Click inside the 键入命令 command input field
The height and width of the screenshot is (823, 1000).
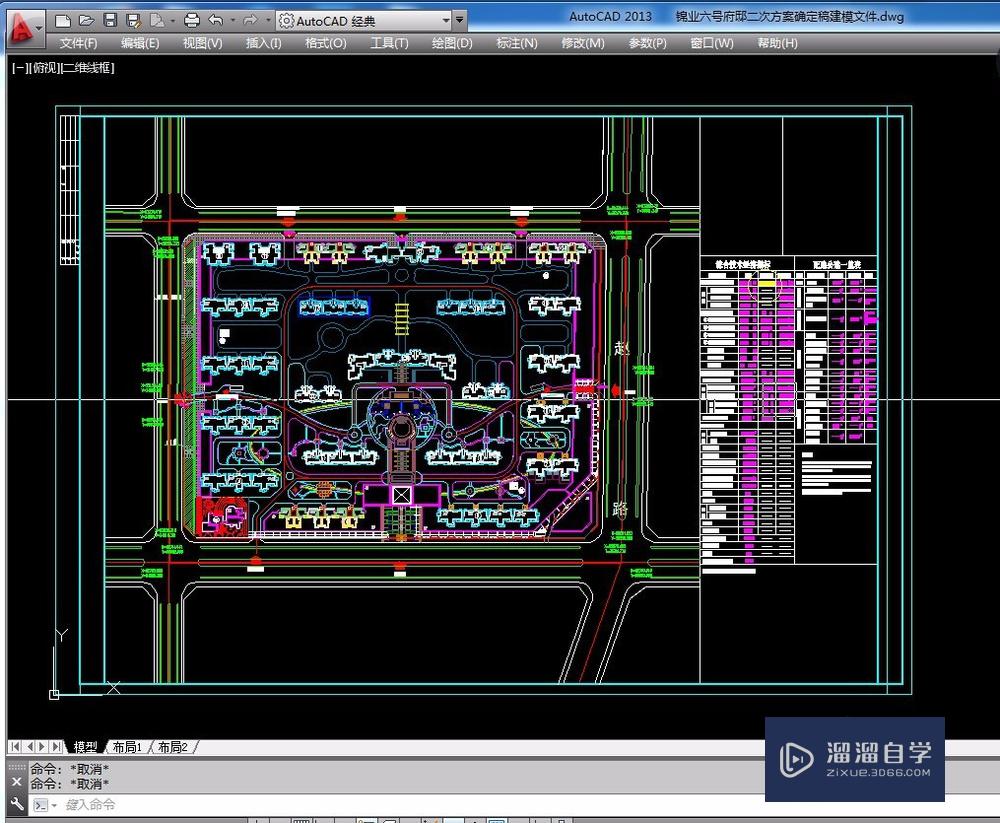pos(120,805)
